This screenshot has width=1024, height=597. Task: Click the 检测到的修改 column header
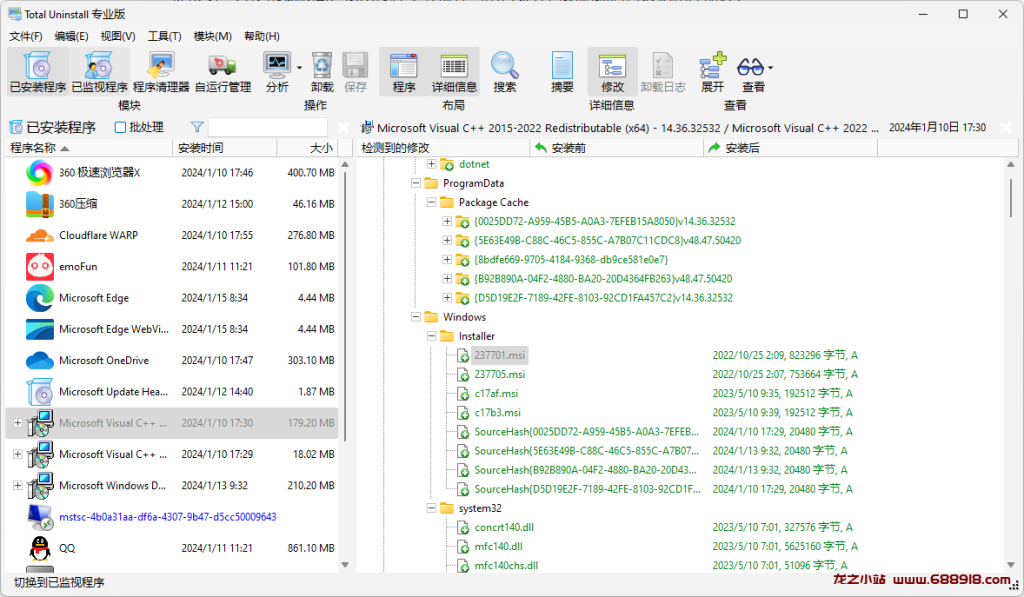click(443, 148)
